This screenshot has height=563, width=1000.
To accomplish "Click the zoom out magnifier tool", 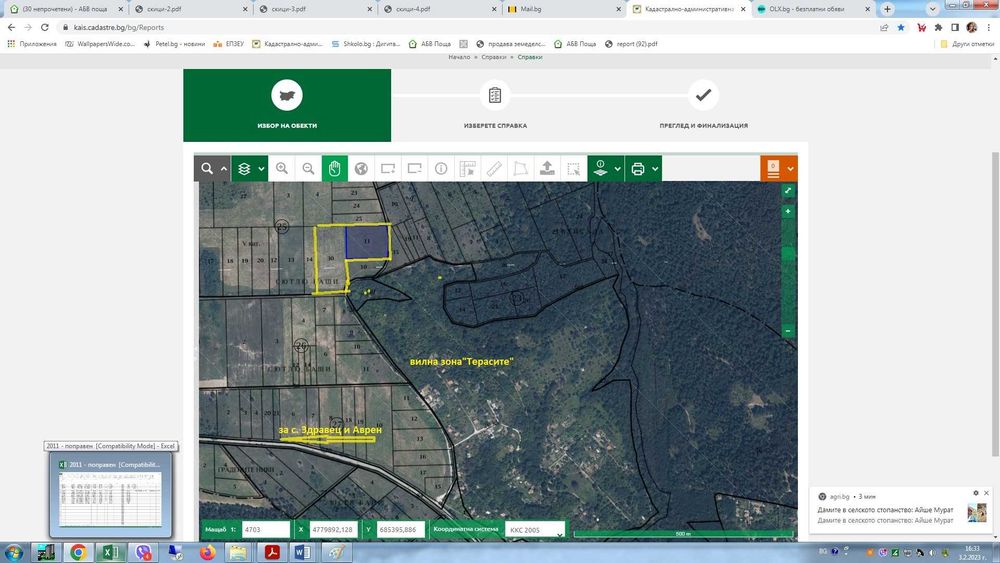I will click(308, 169).
